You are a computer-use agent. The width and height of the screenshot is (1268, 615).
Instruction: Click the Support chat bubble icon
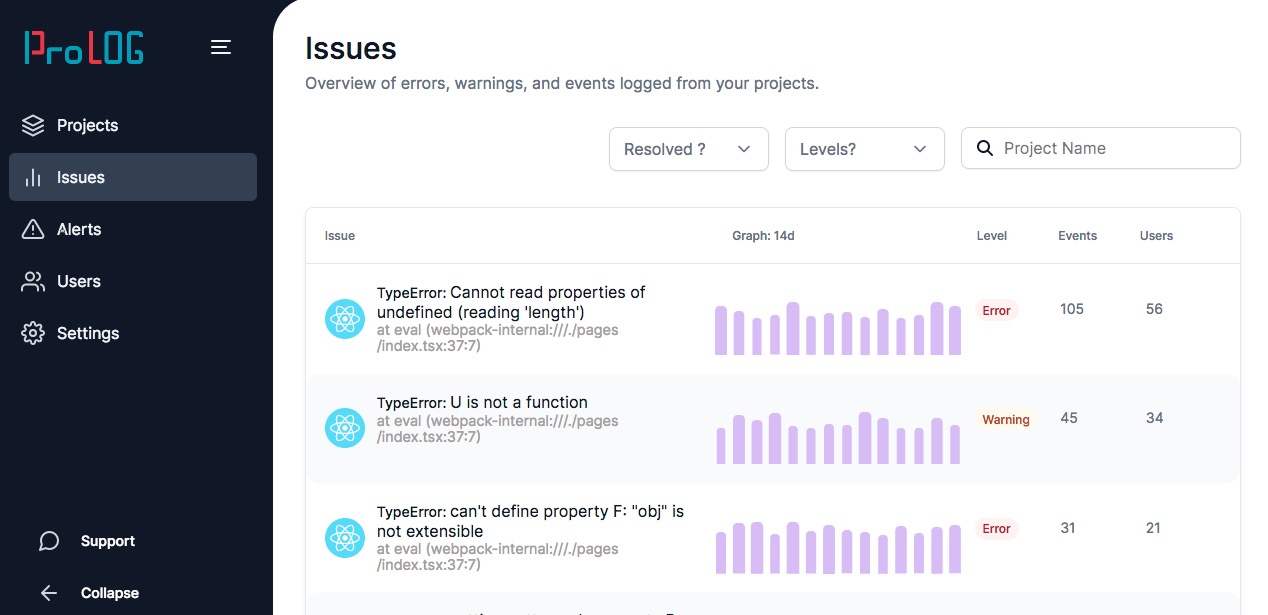[49, 541]
